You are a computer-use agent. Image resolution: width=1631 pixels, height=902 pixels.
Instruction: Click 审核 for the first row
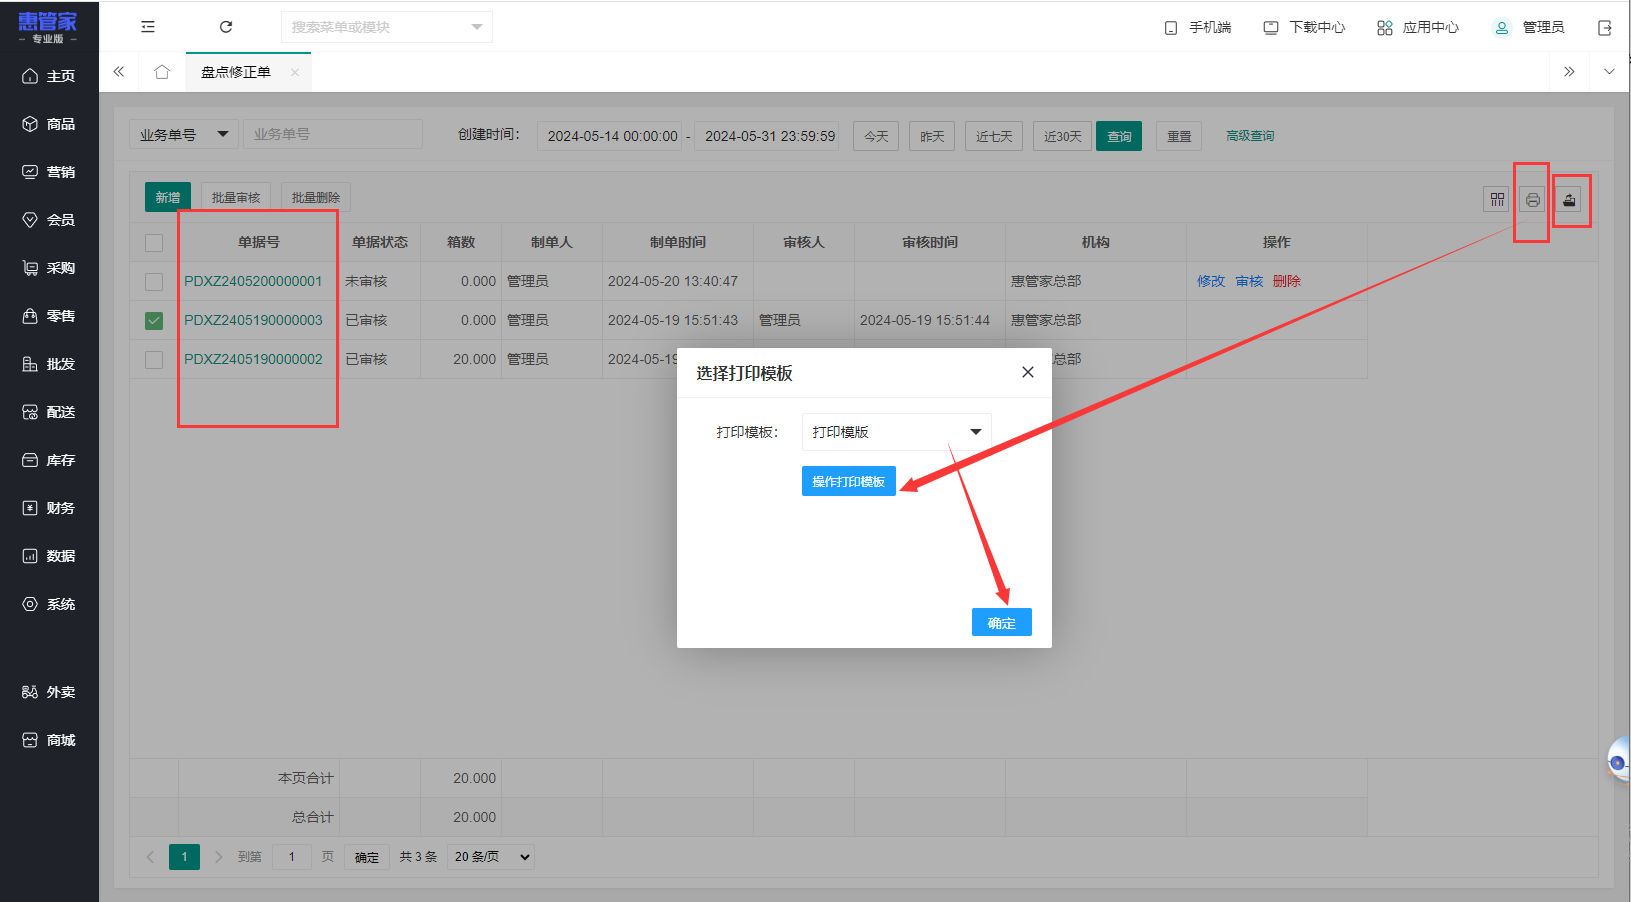(x=1249, y=281)
